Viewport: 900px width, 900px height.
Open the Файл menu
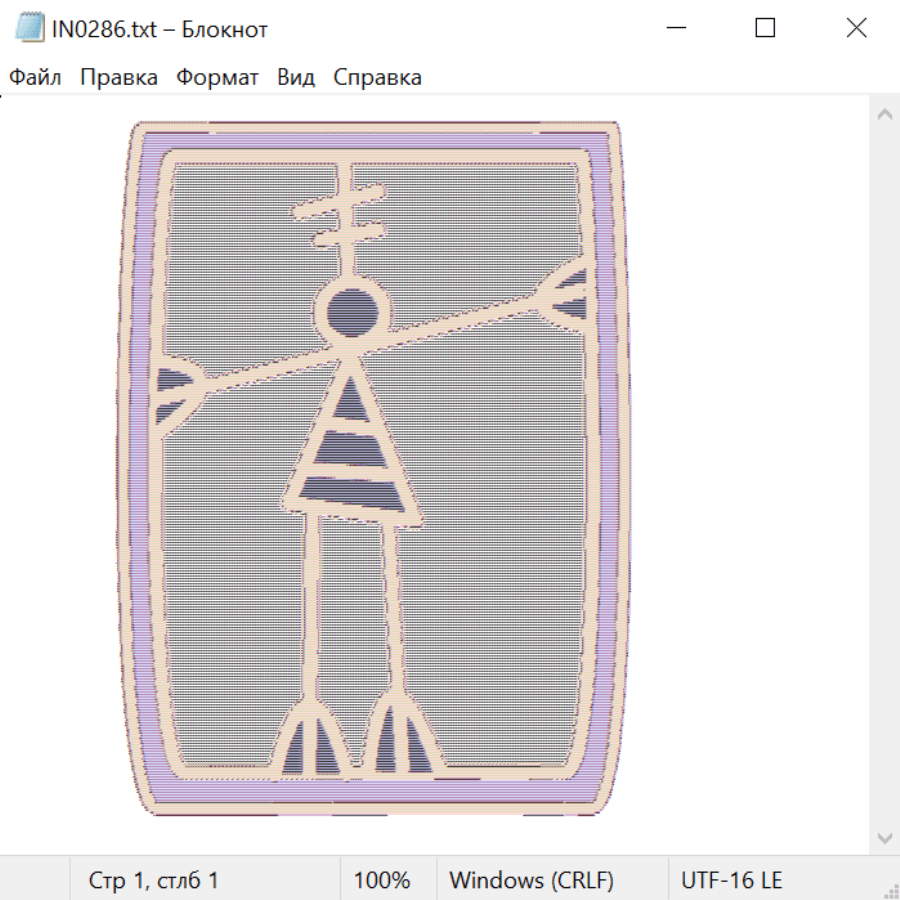coord(35,77)
